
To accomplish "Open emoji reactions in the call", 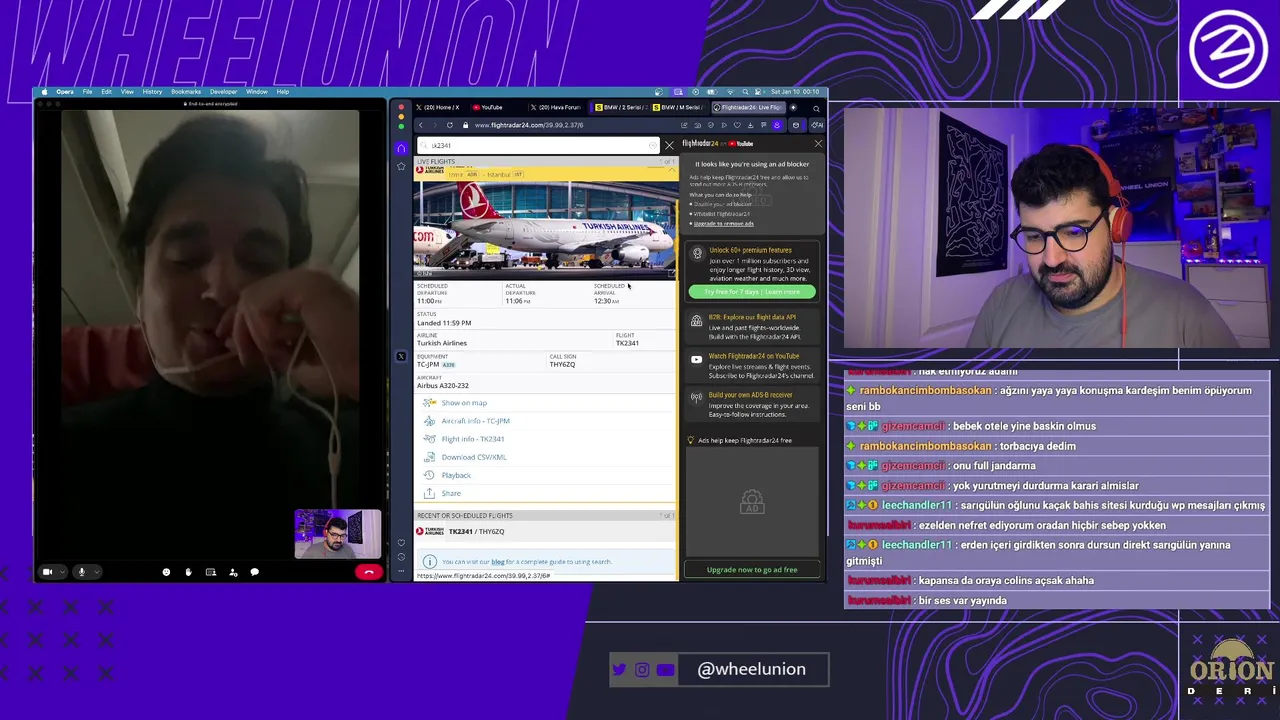I will [166, 572].
